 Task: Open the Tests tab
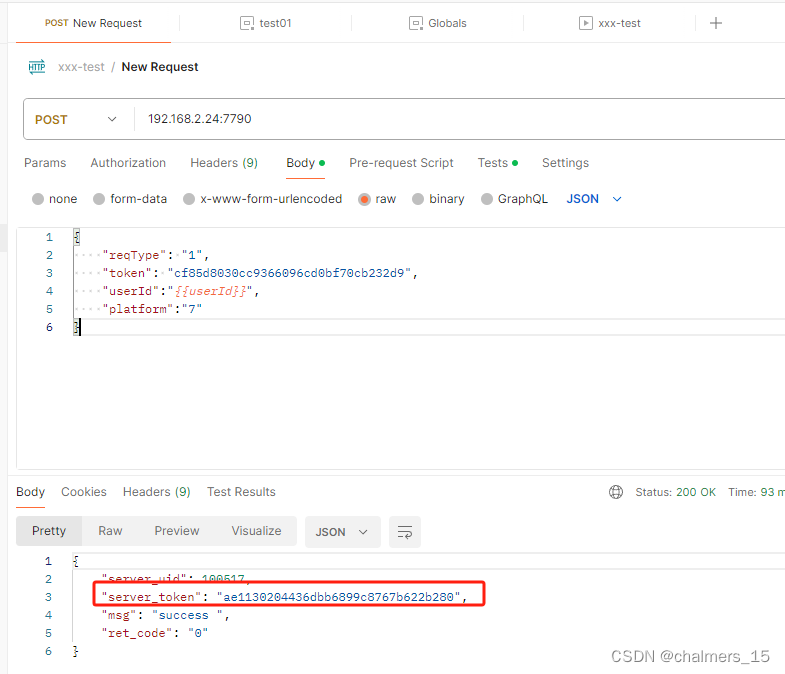click(498, 163)
